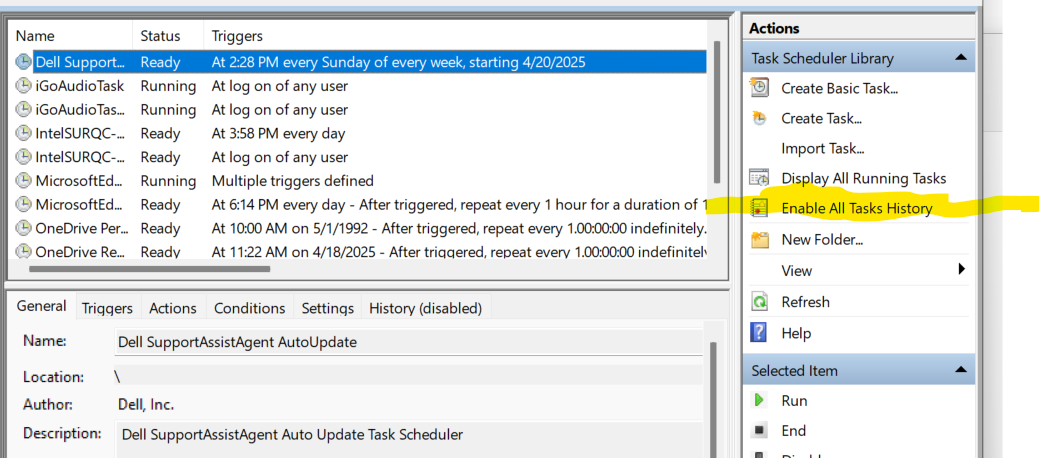This screenshot has width=1041, height=458.
Task: Sort by Name column header
Action: [35, 36]
